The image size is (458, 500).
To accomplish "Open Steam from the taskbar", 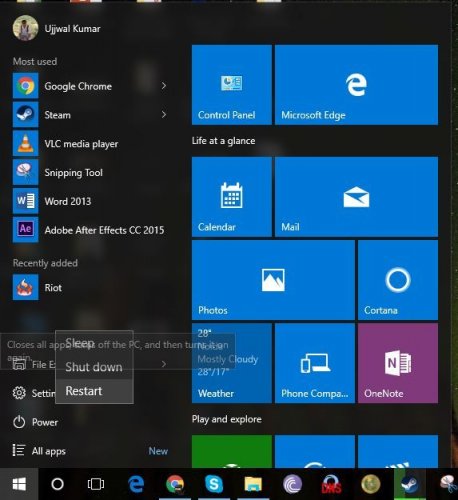I will (410, 484).
